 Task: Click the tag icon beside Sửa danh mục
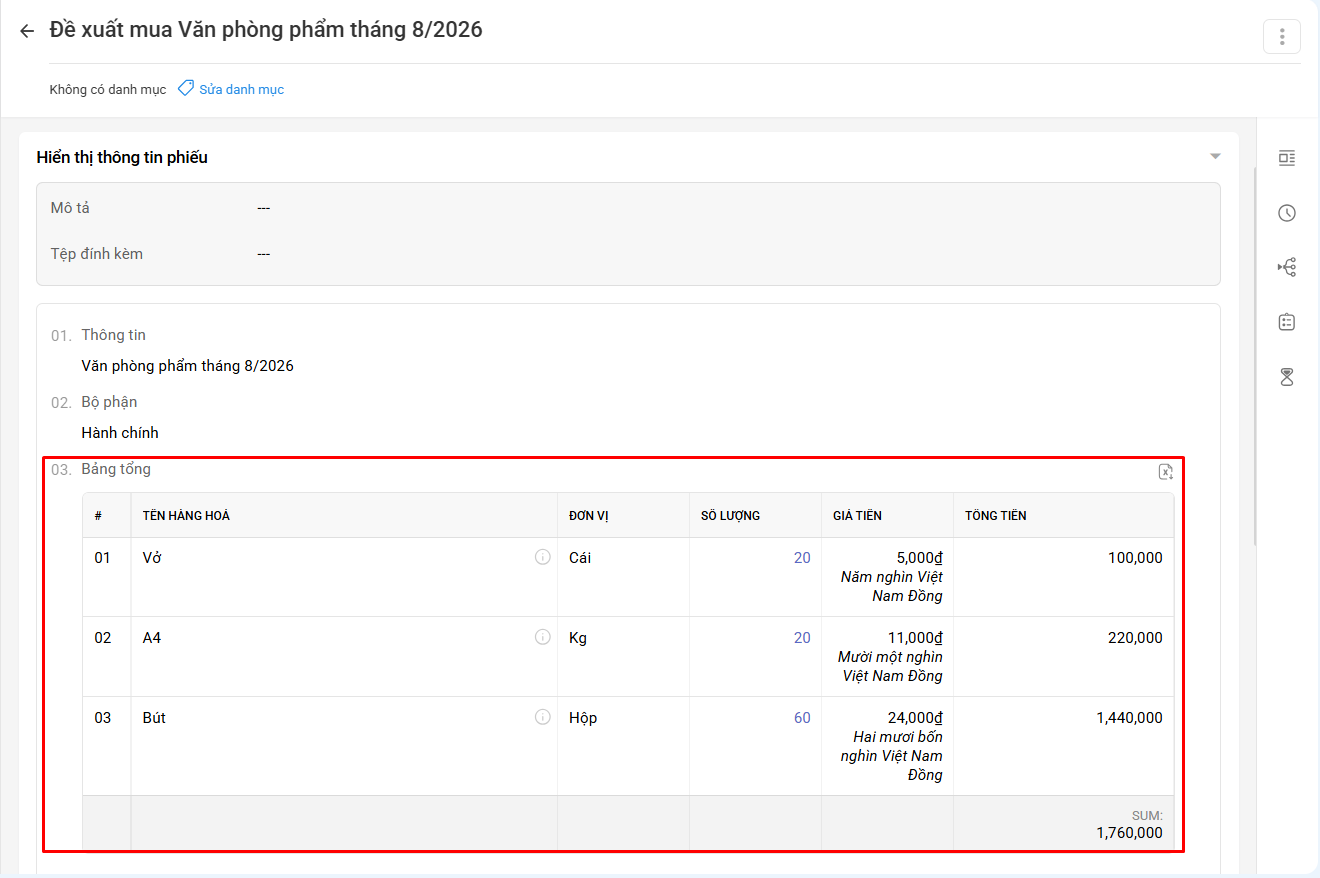tap(185, 88)
